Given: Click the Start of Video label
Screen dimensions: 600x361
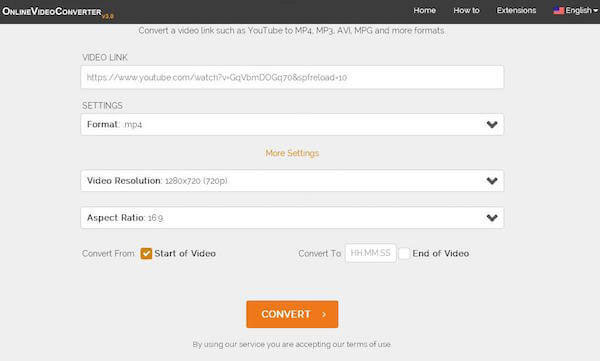Looking at the screenshot, I should tap(185, 253).
